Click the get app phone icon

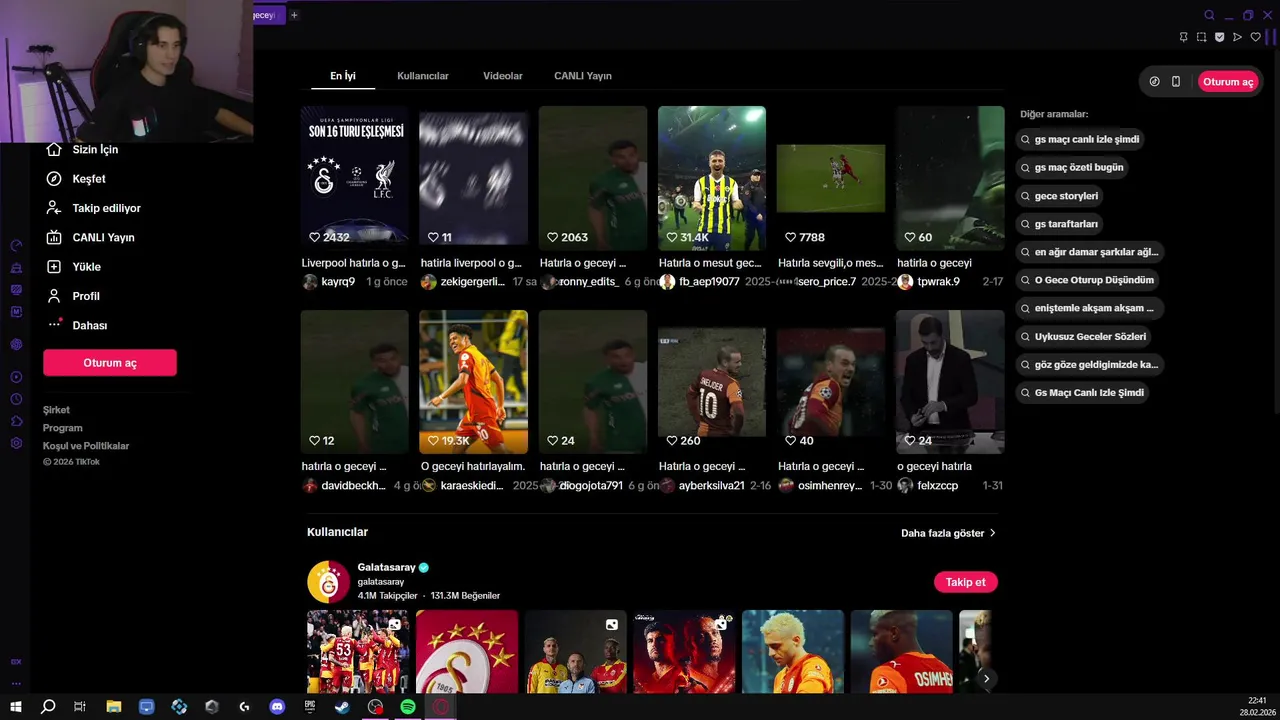1176,82
